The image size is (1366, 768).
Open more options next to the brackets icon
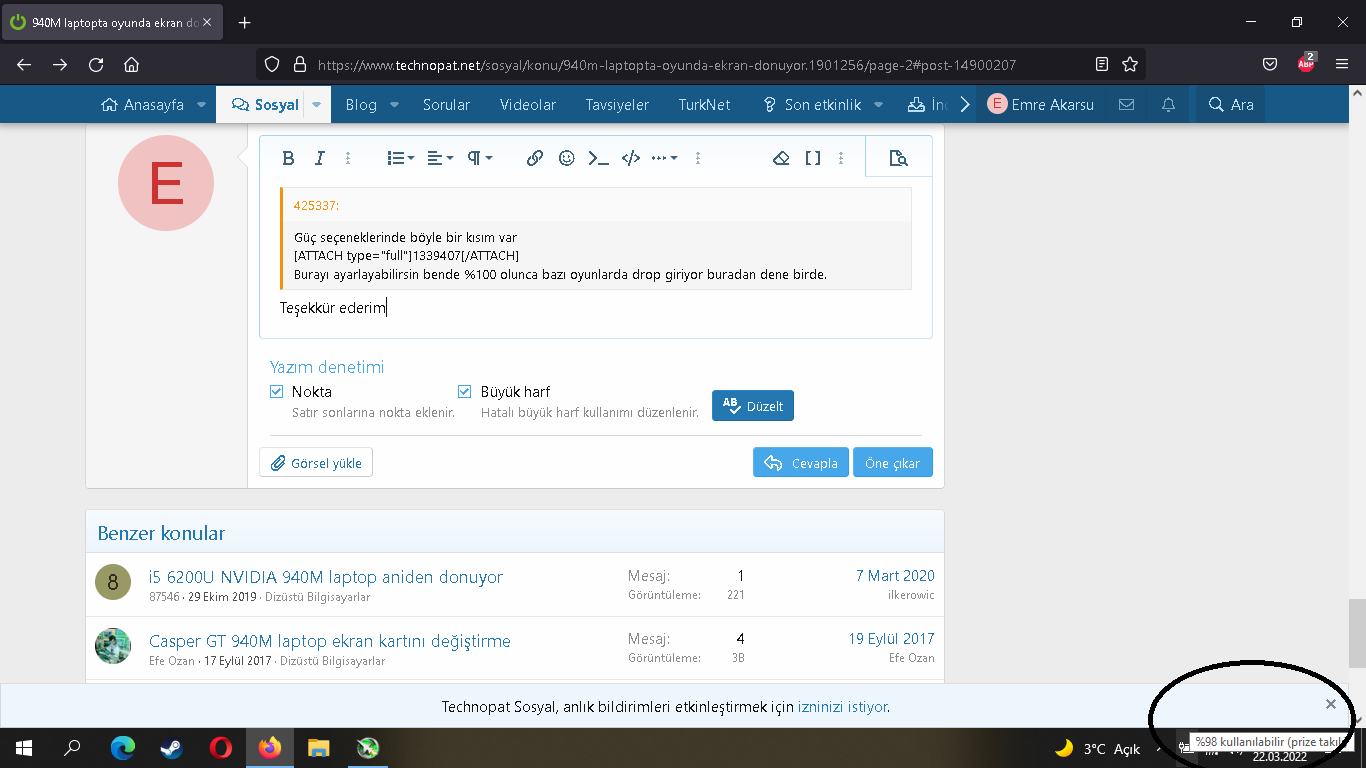841,158
